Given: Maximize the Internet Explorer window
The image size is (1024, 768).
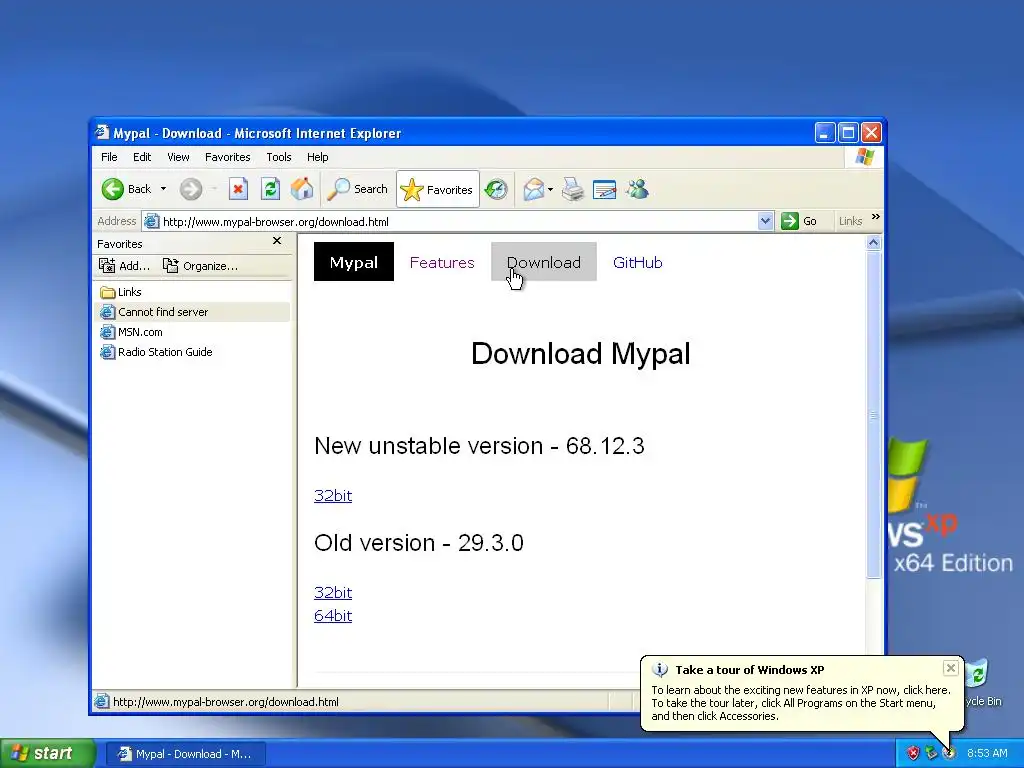Looking at the screenshot, I should click(x=848, y=133).
